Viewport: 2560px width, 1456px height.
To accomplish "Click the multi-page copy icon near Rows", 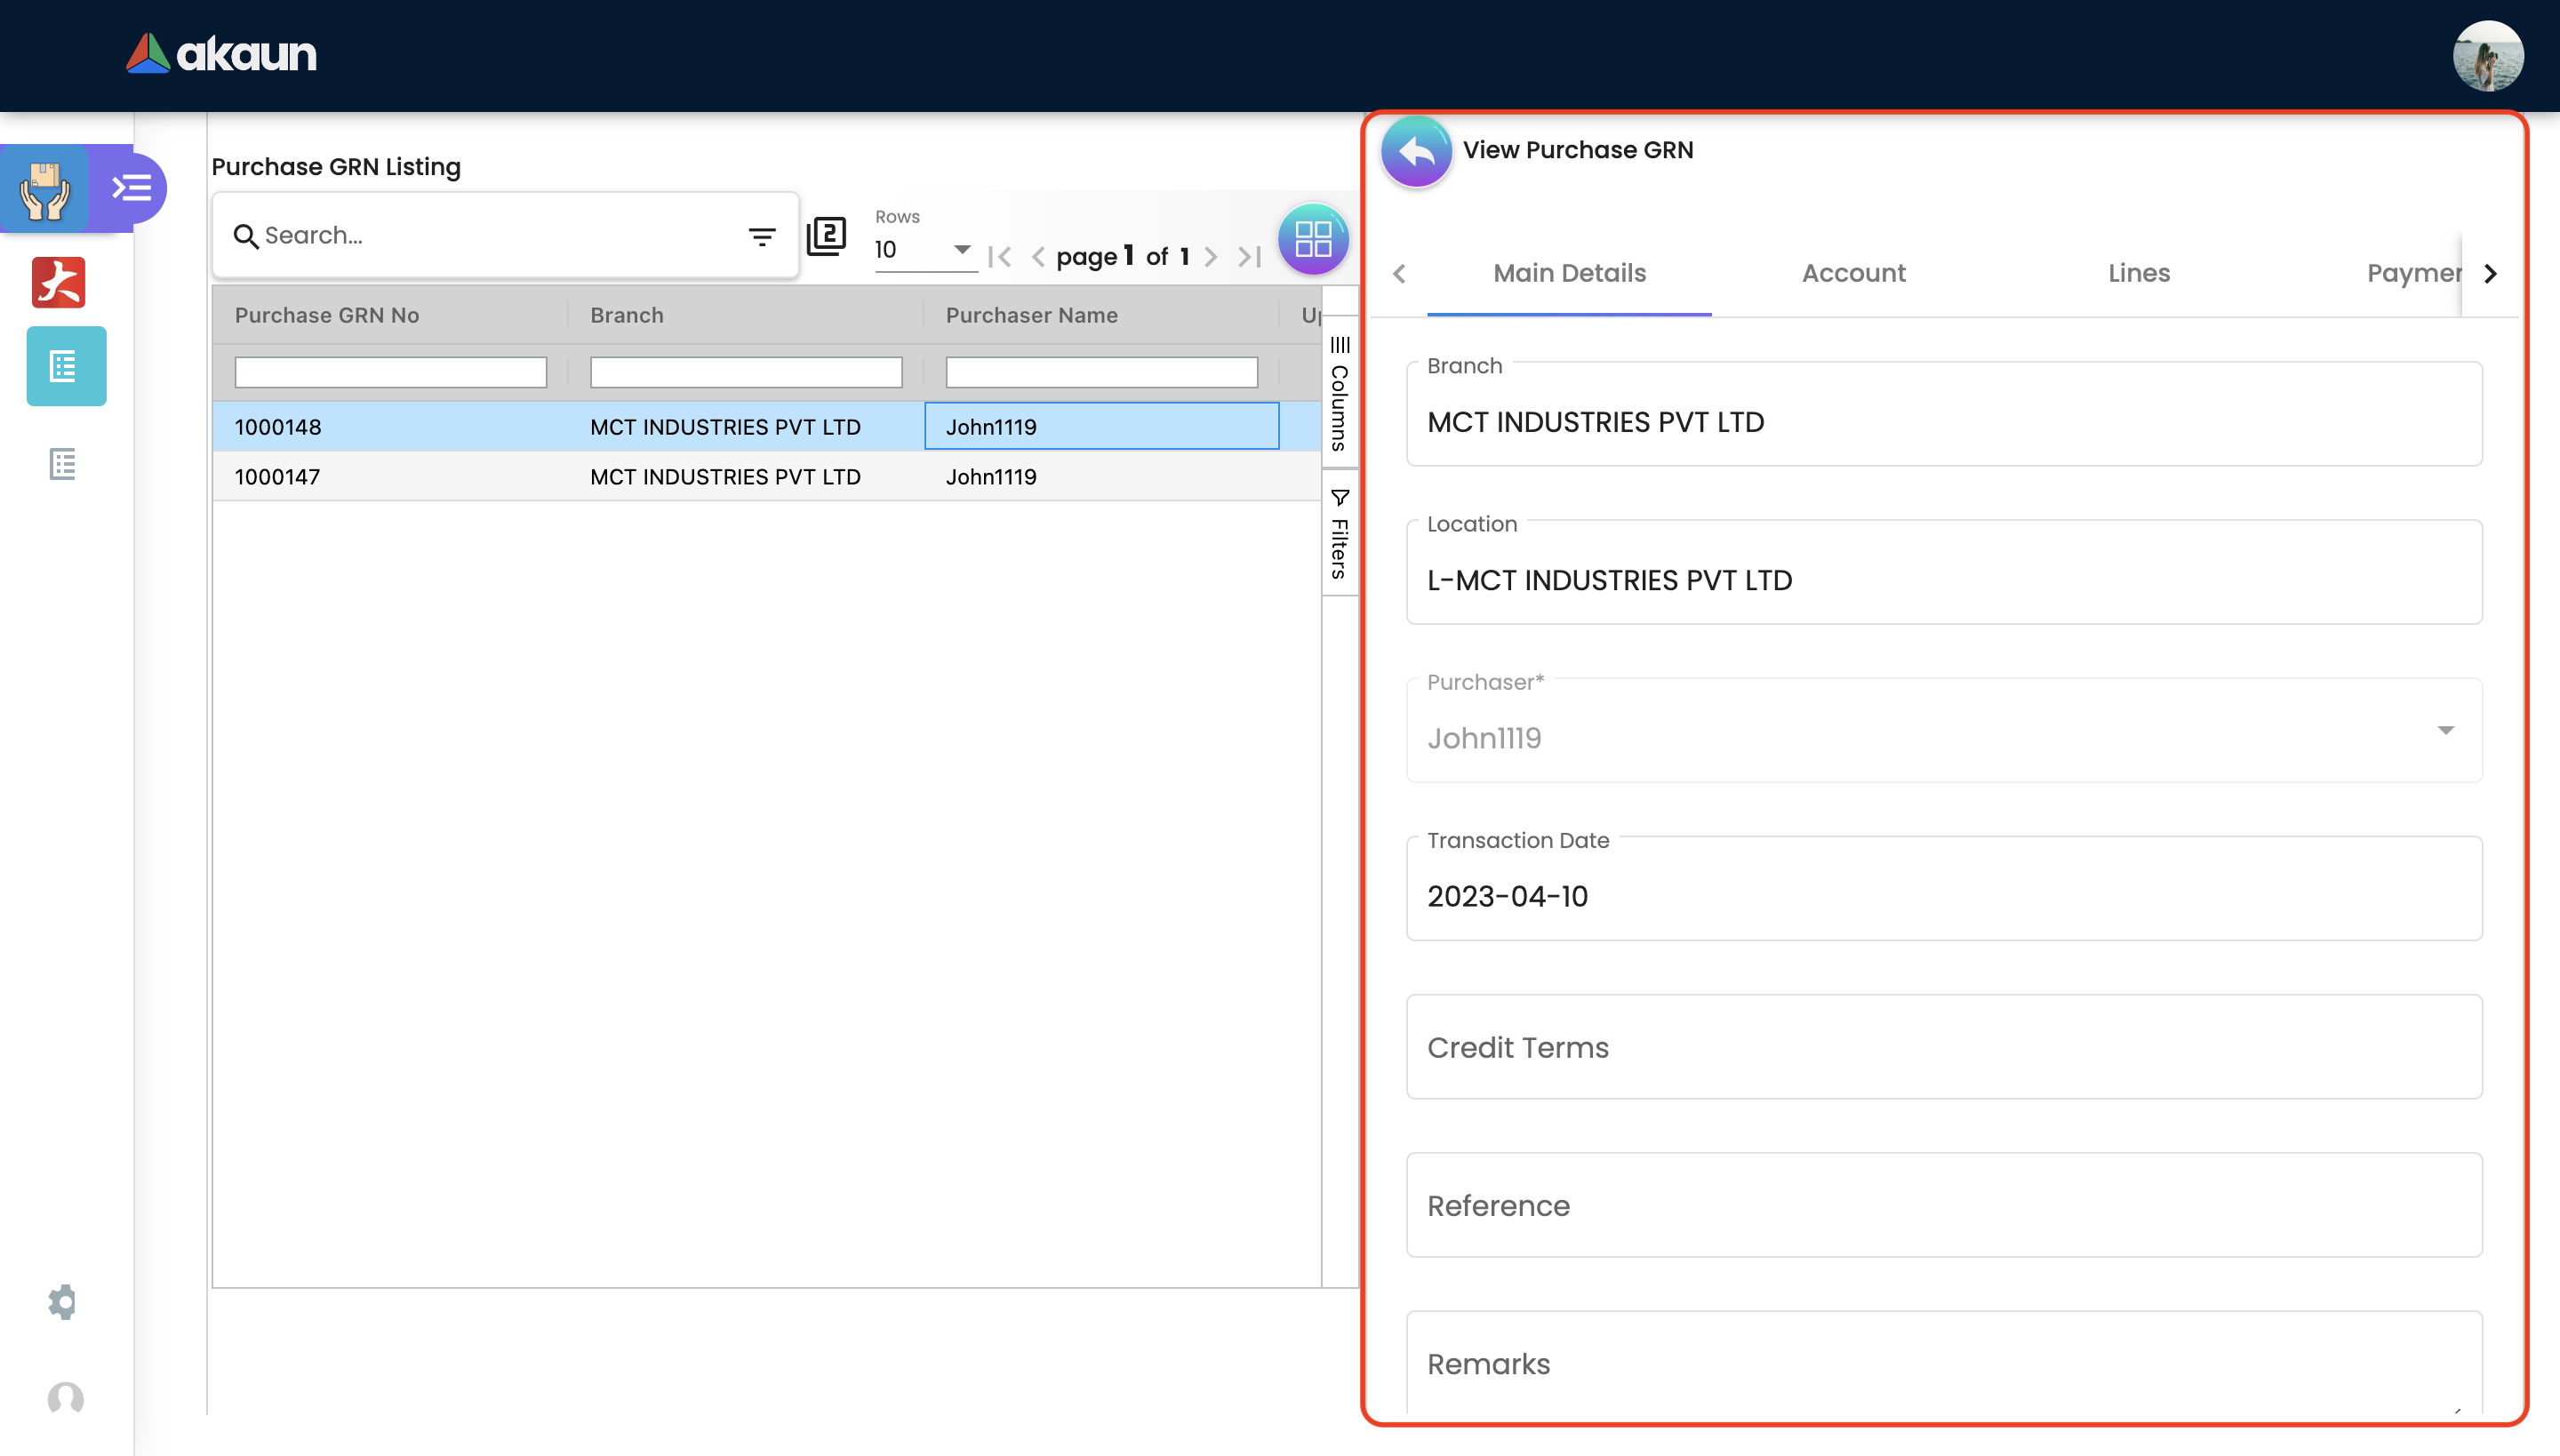I will 826,236.
